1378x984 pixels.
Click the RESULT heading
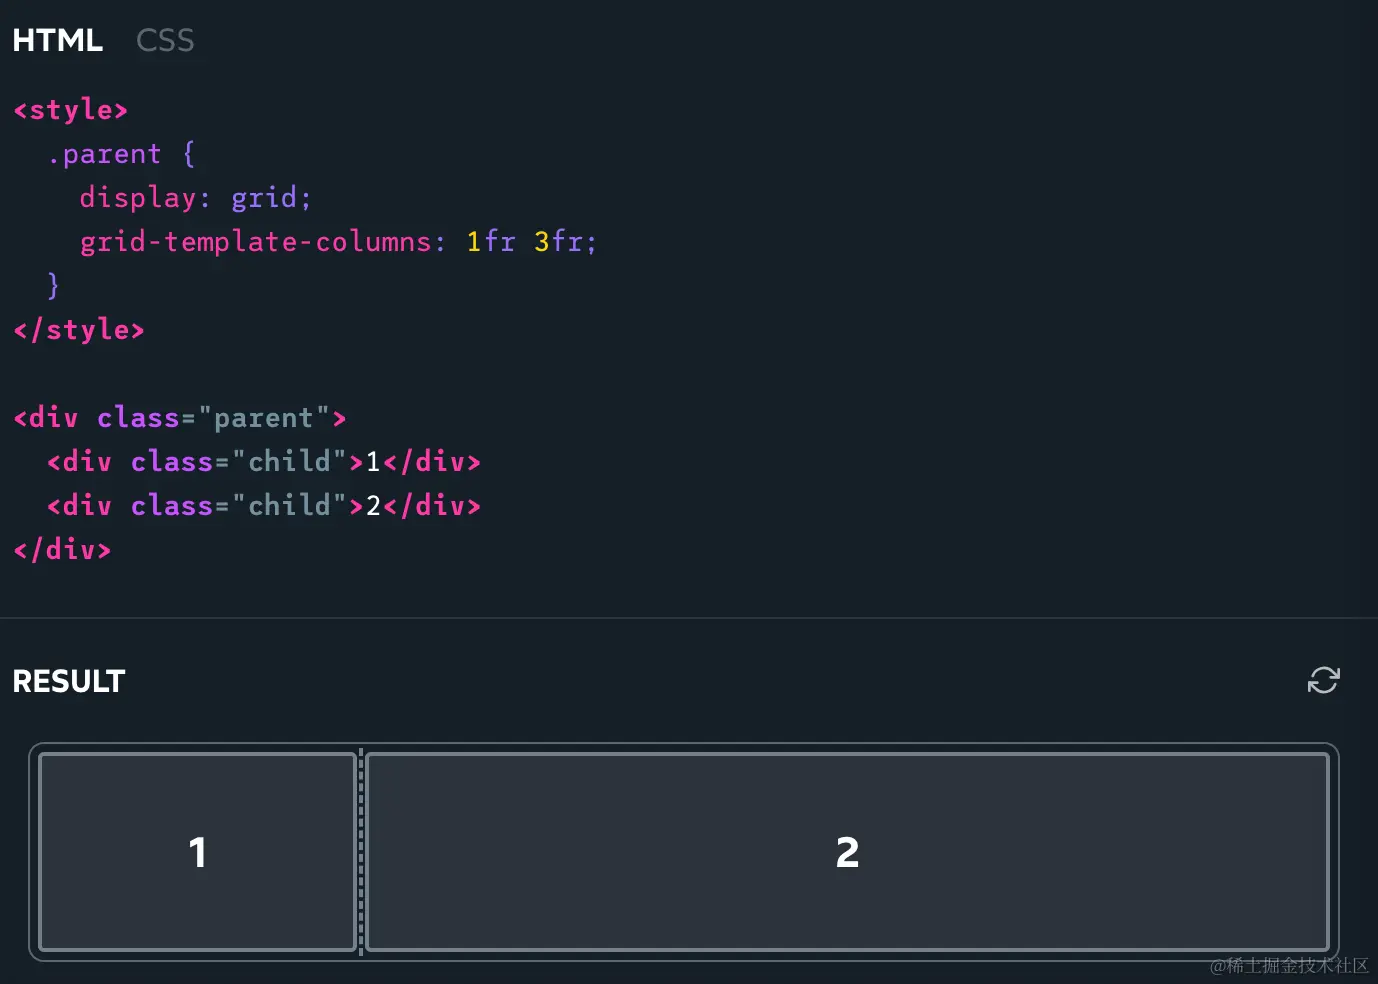[69, 681]
